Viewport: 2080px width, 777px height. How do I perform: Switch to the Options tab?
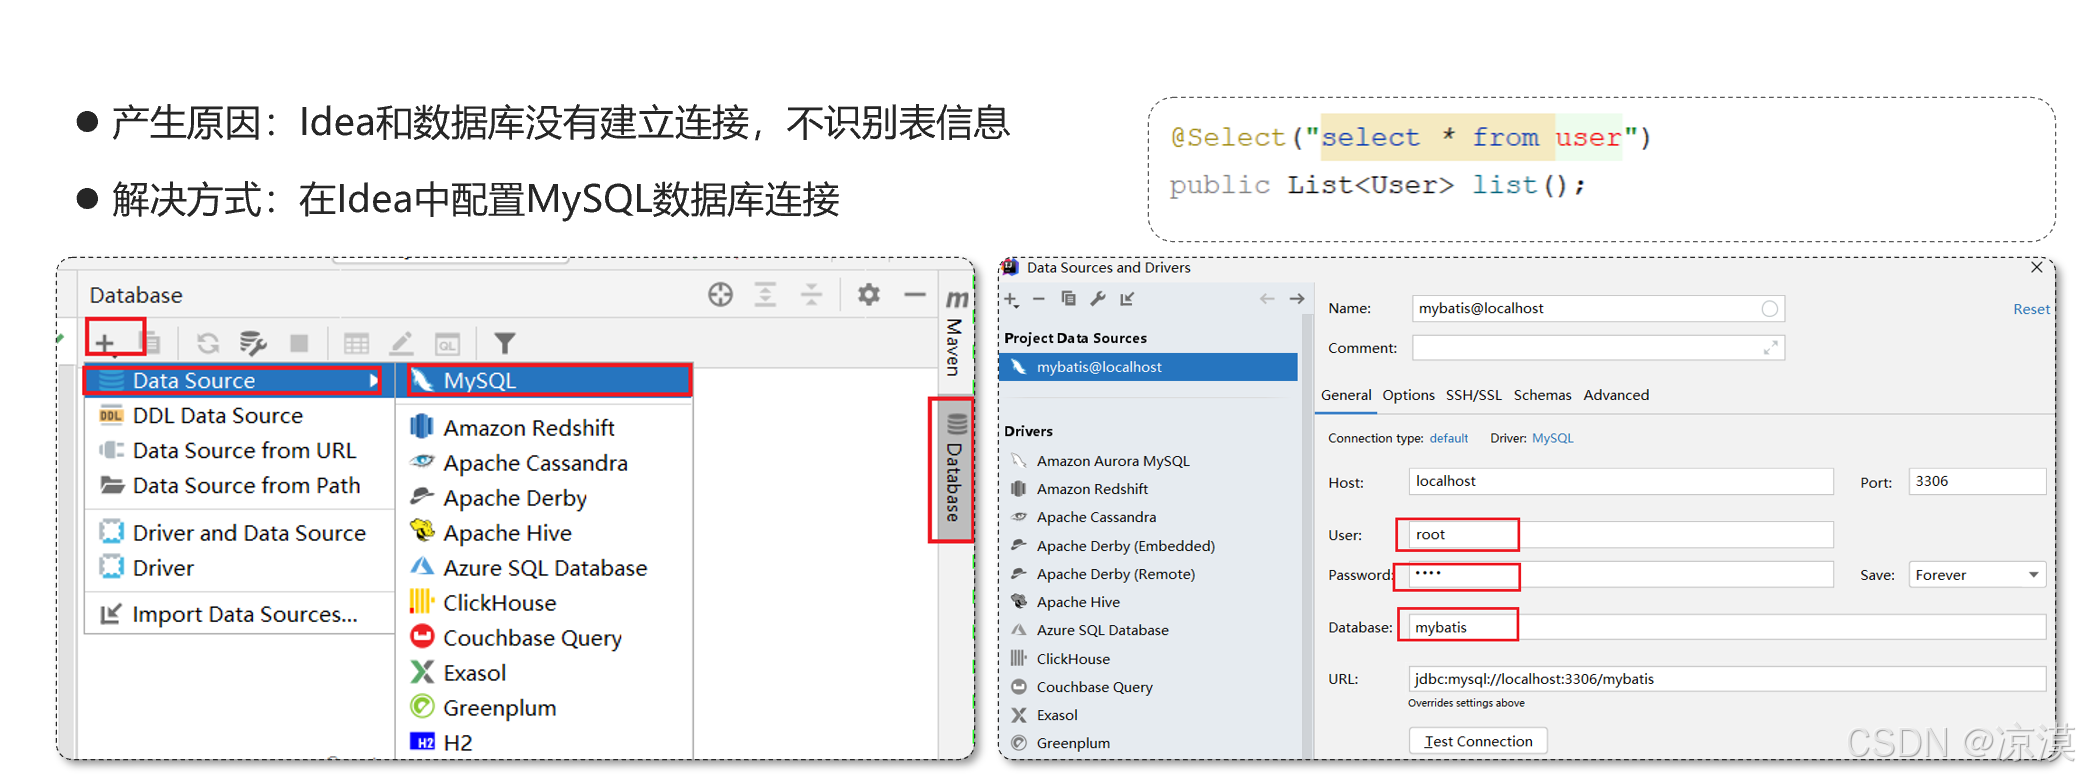[1408, 395]
